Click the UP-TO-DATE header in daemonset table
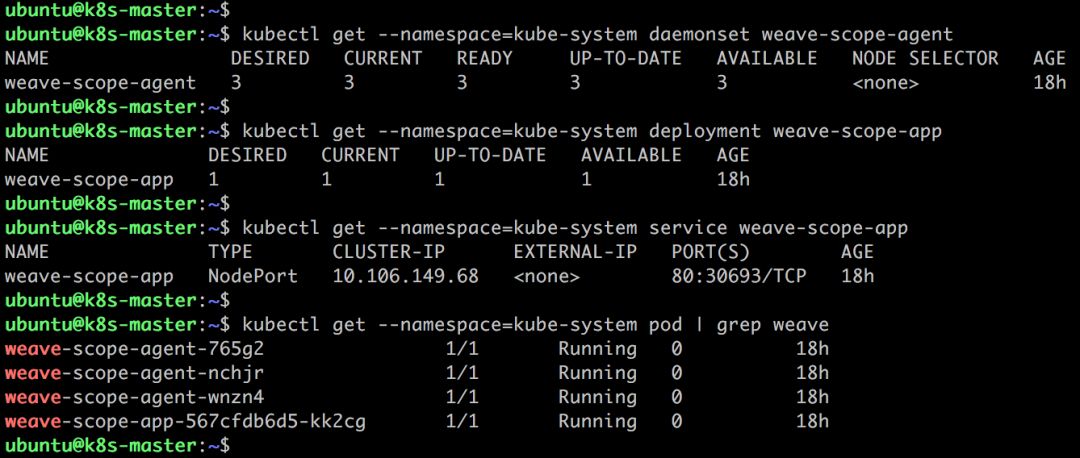This screenshot has height=458, width=1080. point(625,59)
